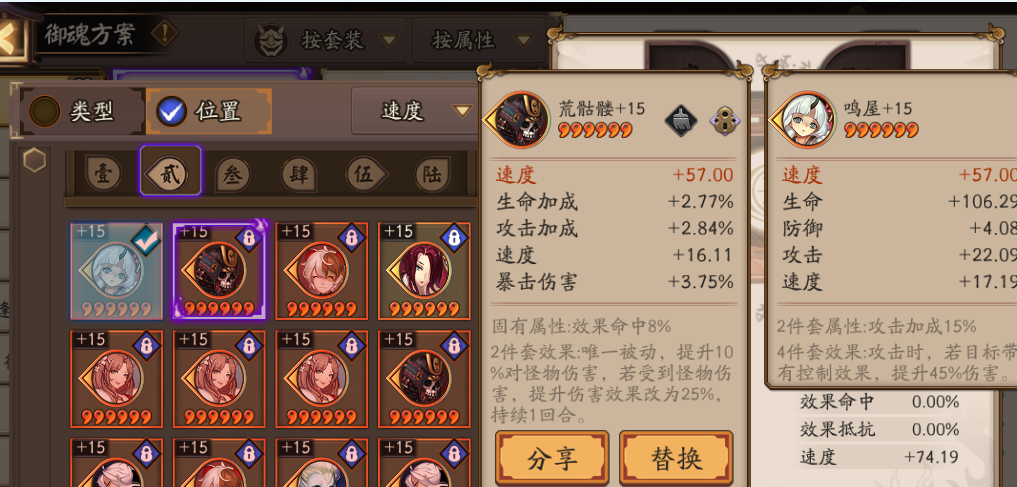Expand the 按套装 filter dropdown
Viewport: 1017px width, 487px height.
pos(327,40)
